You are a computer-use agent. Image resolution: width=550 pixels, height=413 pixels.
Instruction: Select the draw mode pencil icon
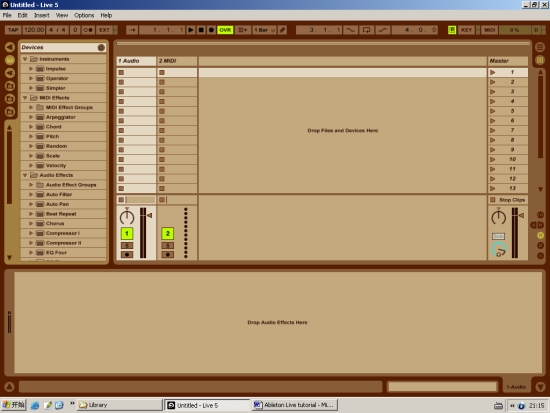click(x=282, y=30)
